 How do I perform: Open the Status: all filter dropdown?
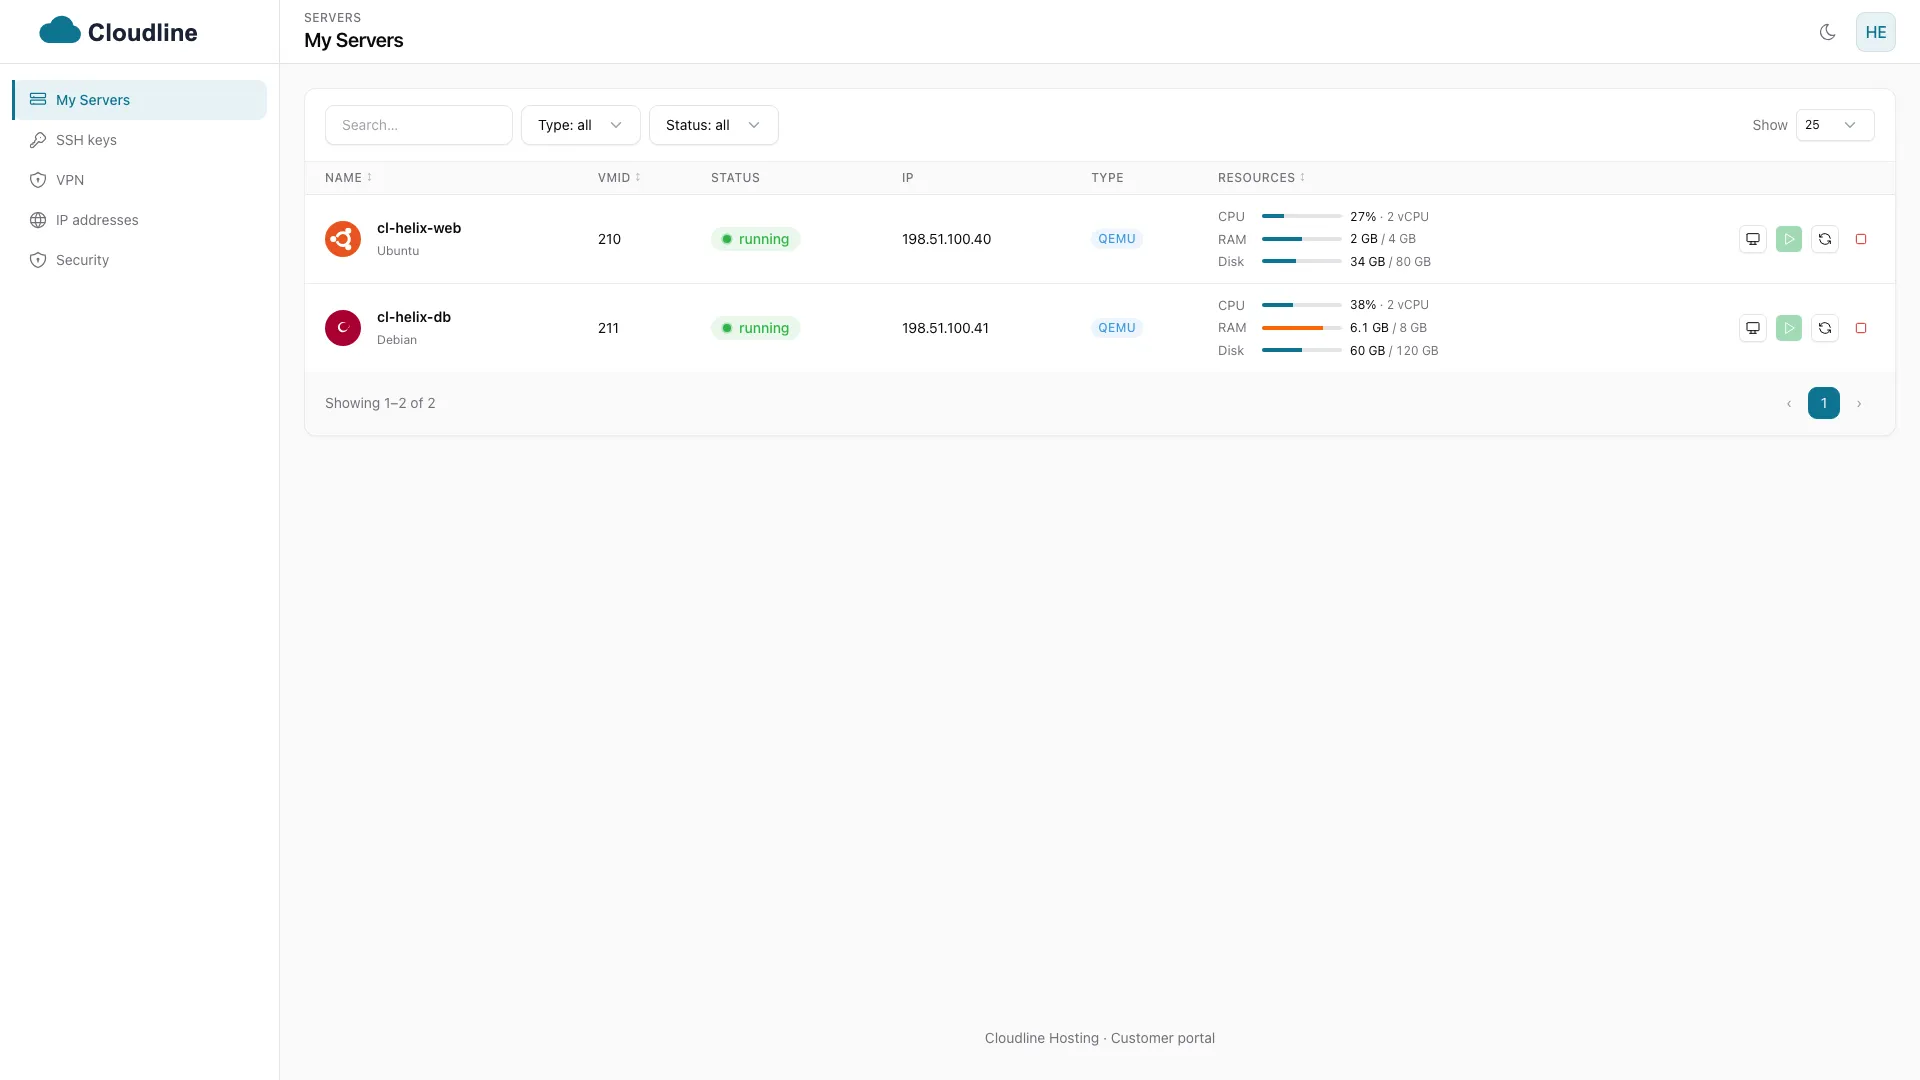tap(714, 125)
